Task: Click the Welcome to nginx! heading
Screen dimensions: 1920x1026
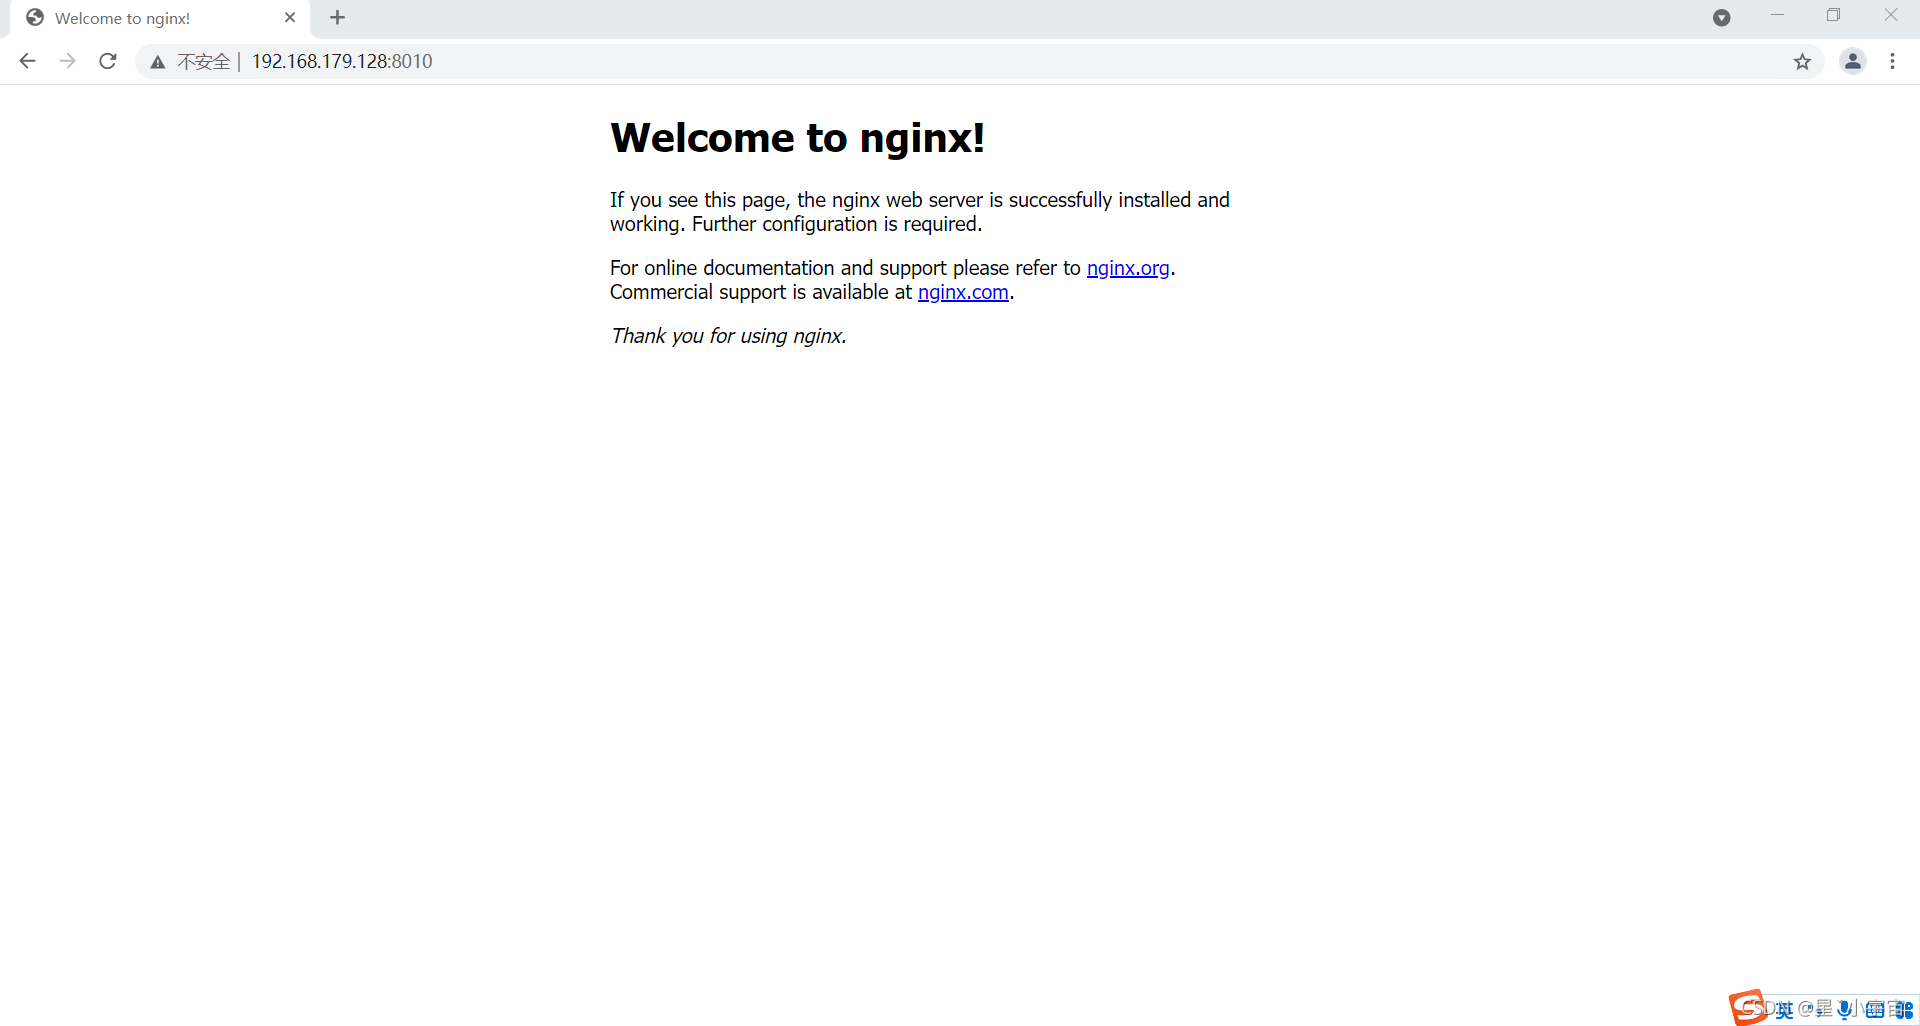Action: [x=797, y=138]
